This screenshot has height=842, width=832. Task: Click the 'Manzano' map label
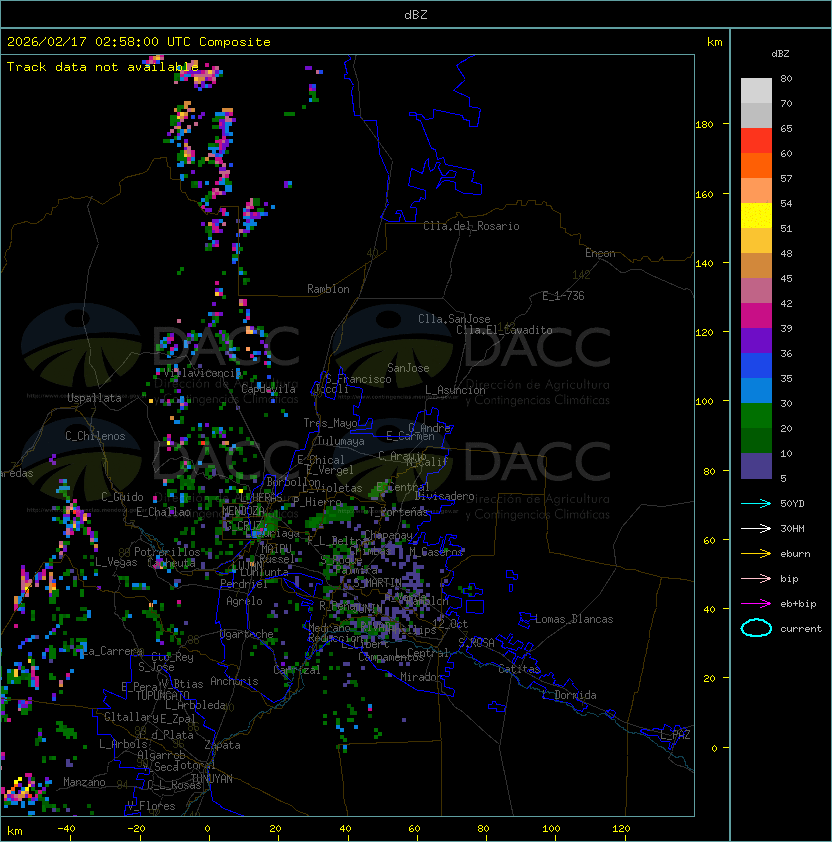pos(84,782)
